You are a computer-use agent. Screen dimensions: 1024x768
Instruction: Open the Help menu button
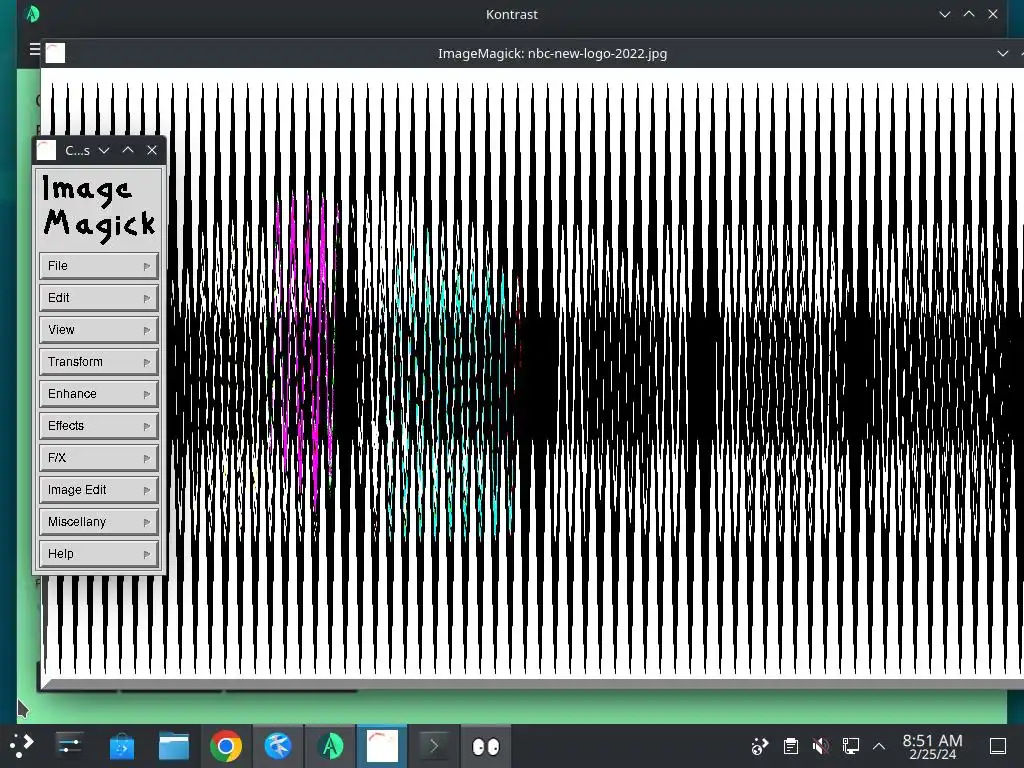(99, 554)
